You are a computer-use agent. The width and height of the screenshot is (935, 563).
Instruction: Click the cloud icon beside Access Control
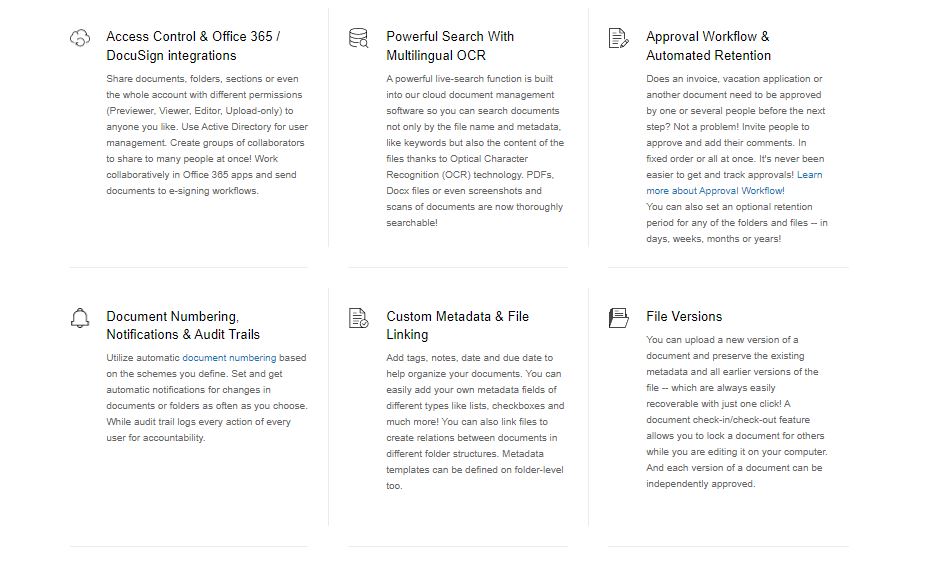[80, 38]
